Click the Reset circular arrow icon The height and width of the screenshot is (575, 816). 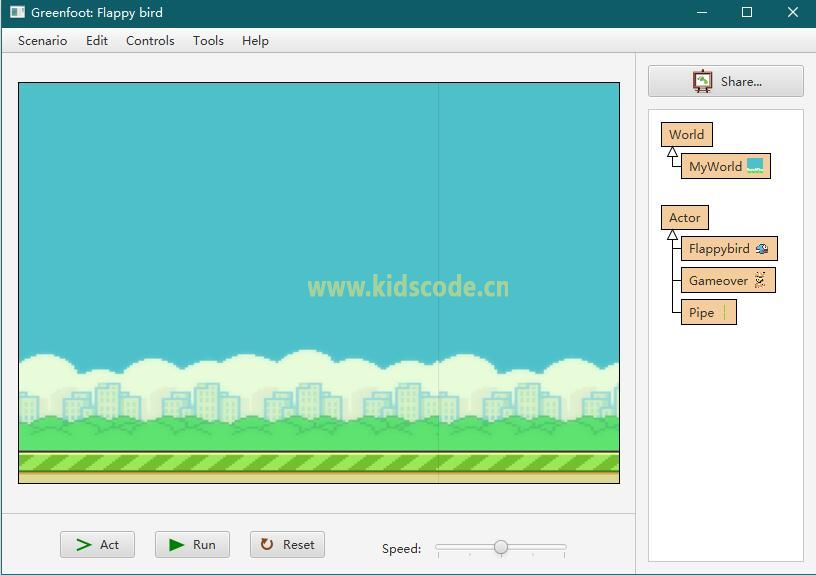(x=267, y=544)
